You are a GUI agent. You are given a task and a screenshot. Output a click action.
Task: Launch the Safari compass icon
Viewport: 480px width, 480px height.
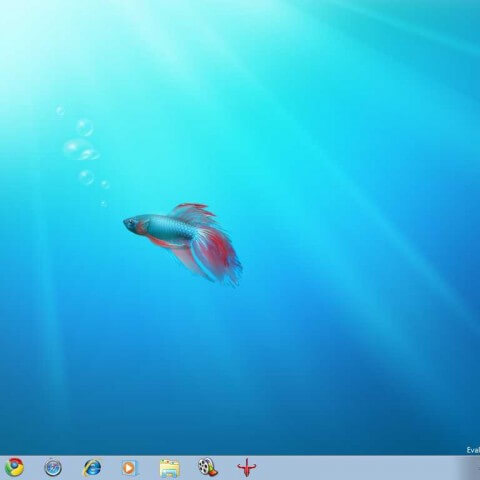click(x=53, y=468)
